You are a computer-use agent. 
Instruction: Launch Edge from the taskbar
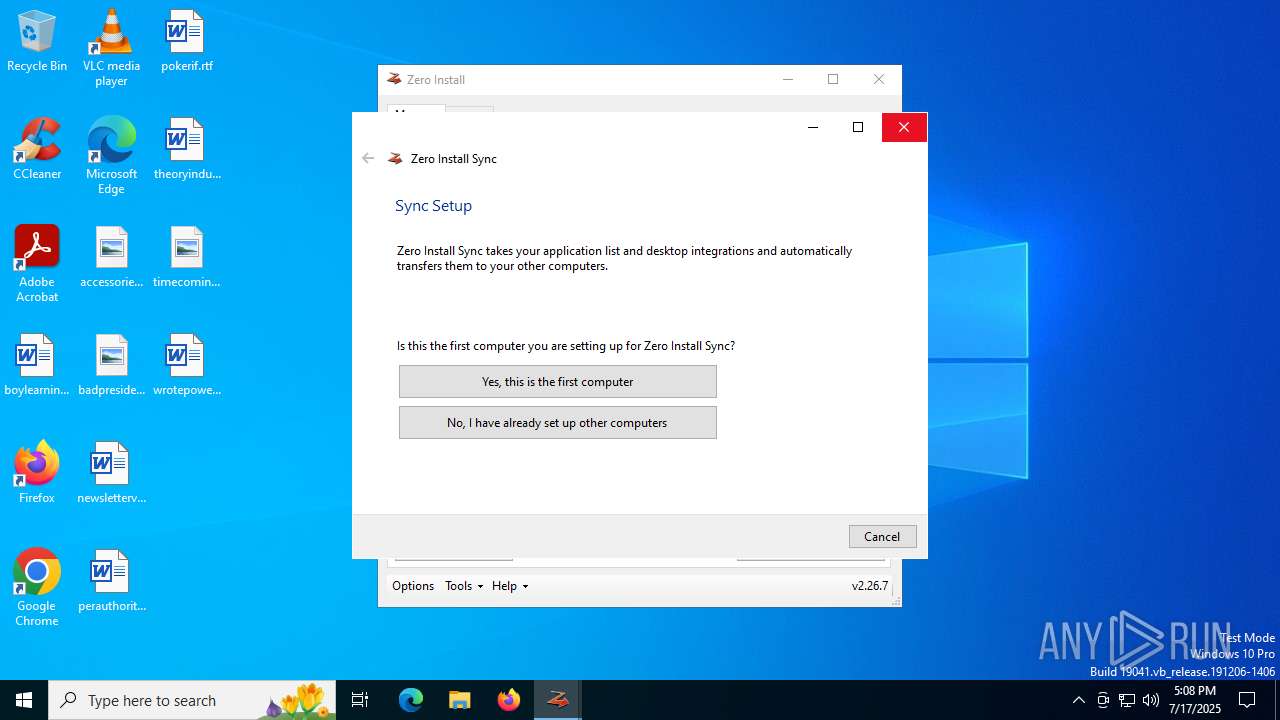click(x=411, y=700)
